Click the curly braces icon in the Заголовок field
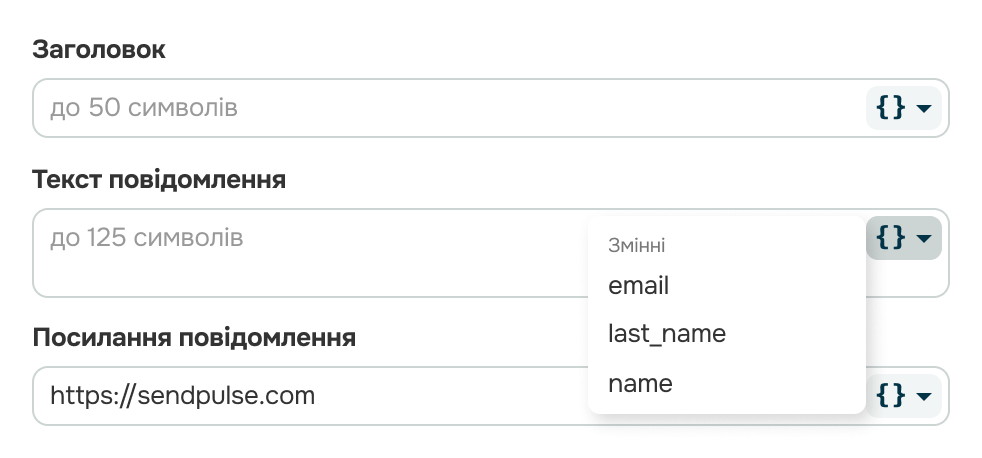Viewport: 982px width, 458px height. click(891, 107)
